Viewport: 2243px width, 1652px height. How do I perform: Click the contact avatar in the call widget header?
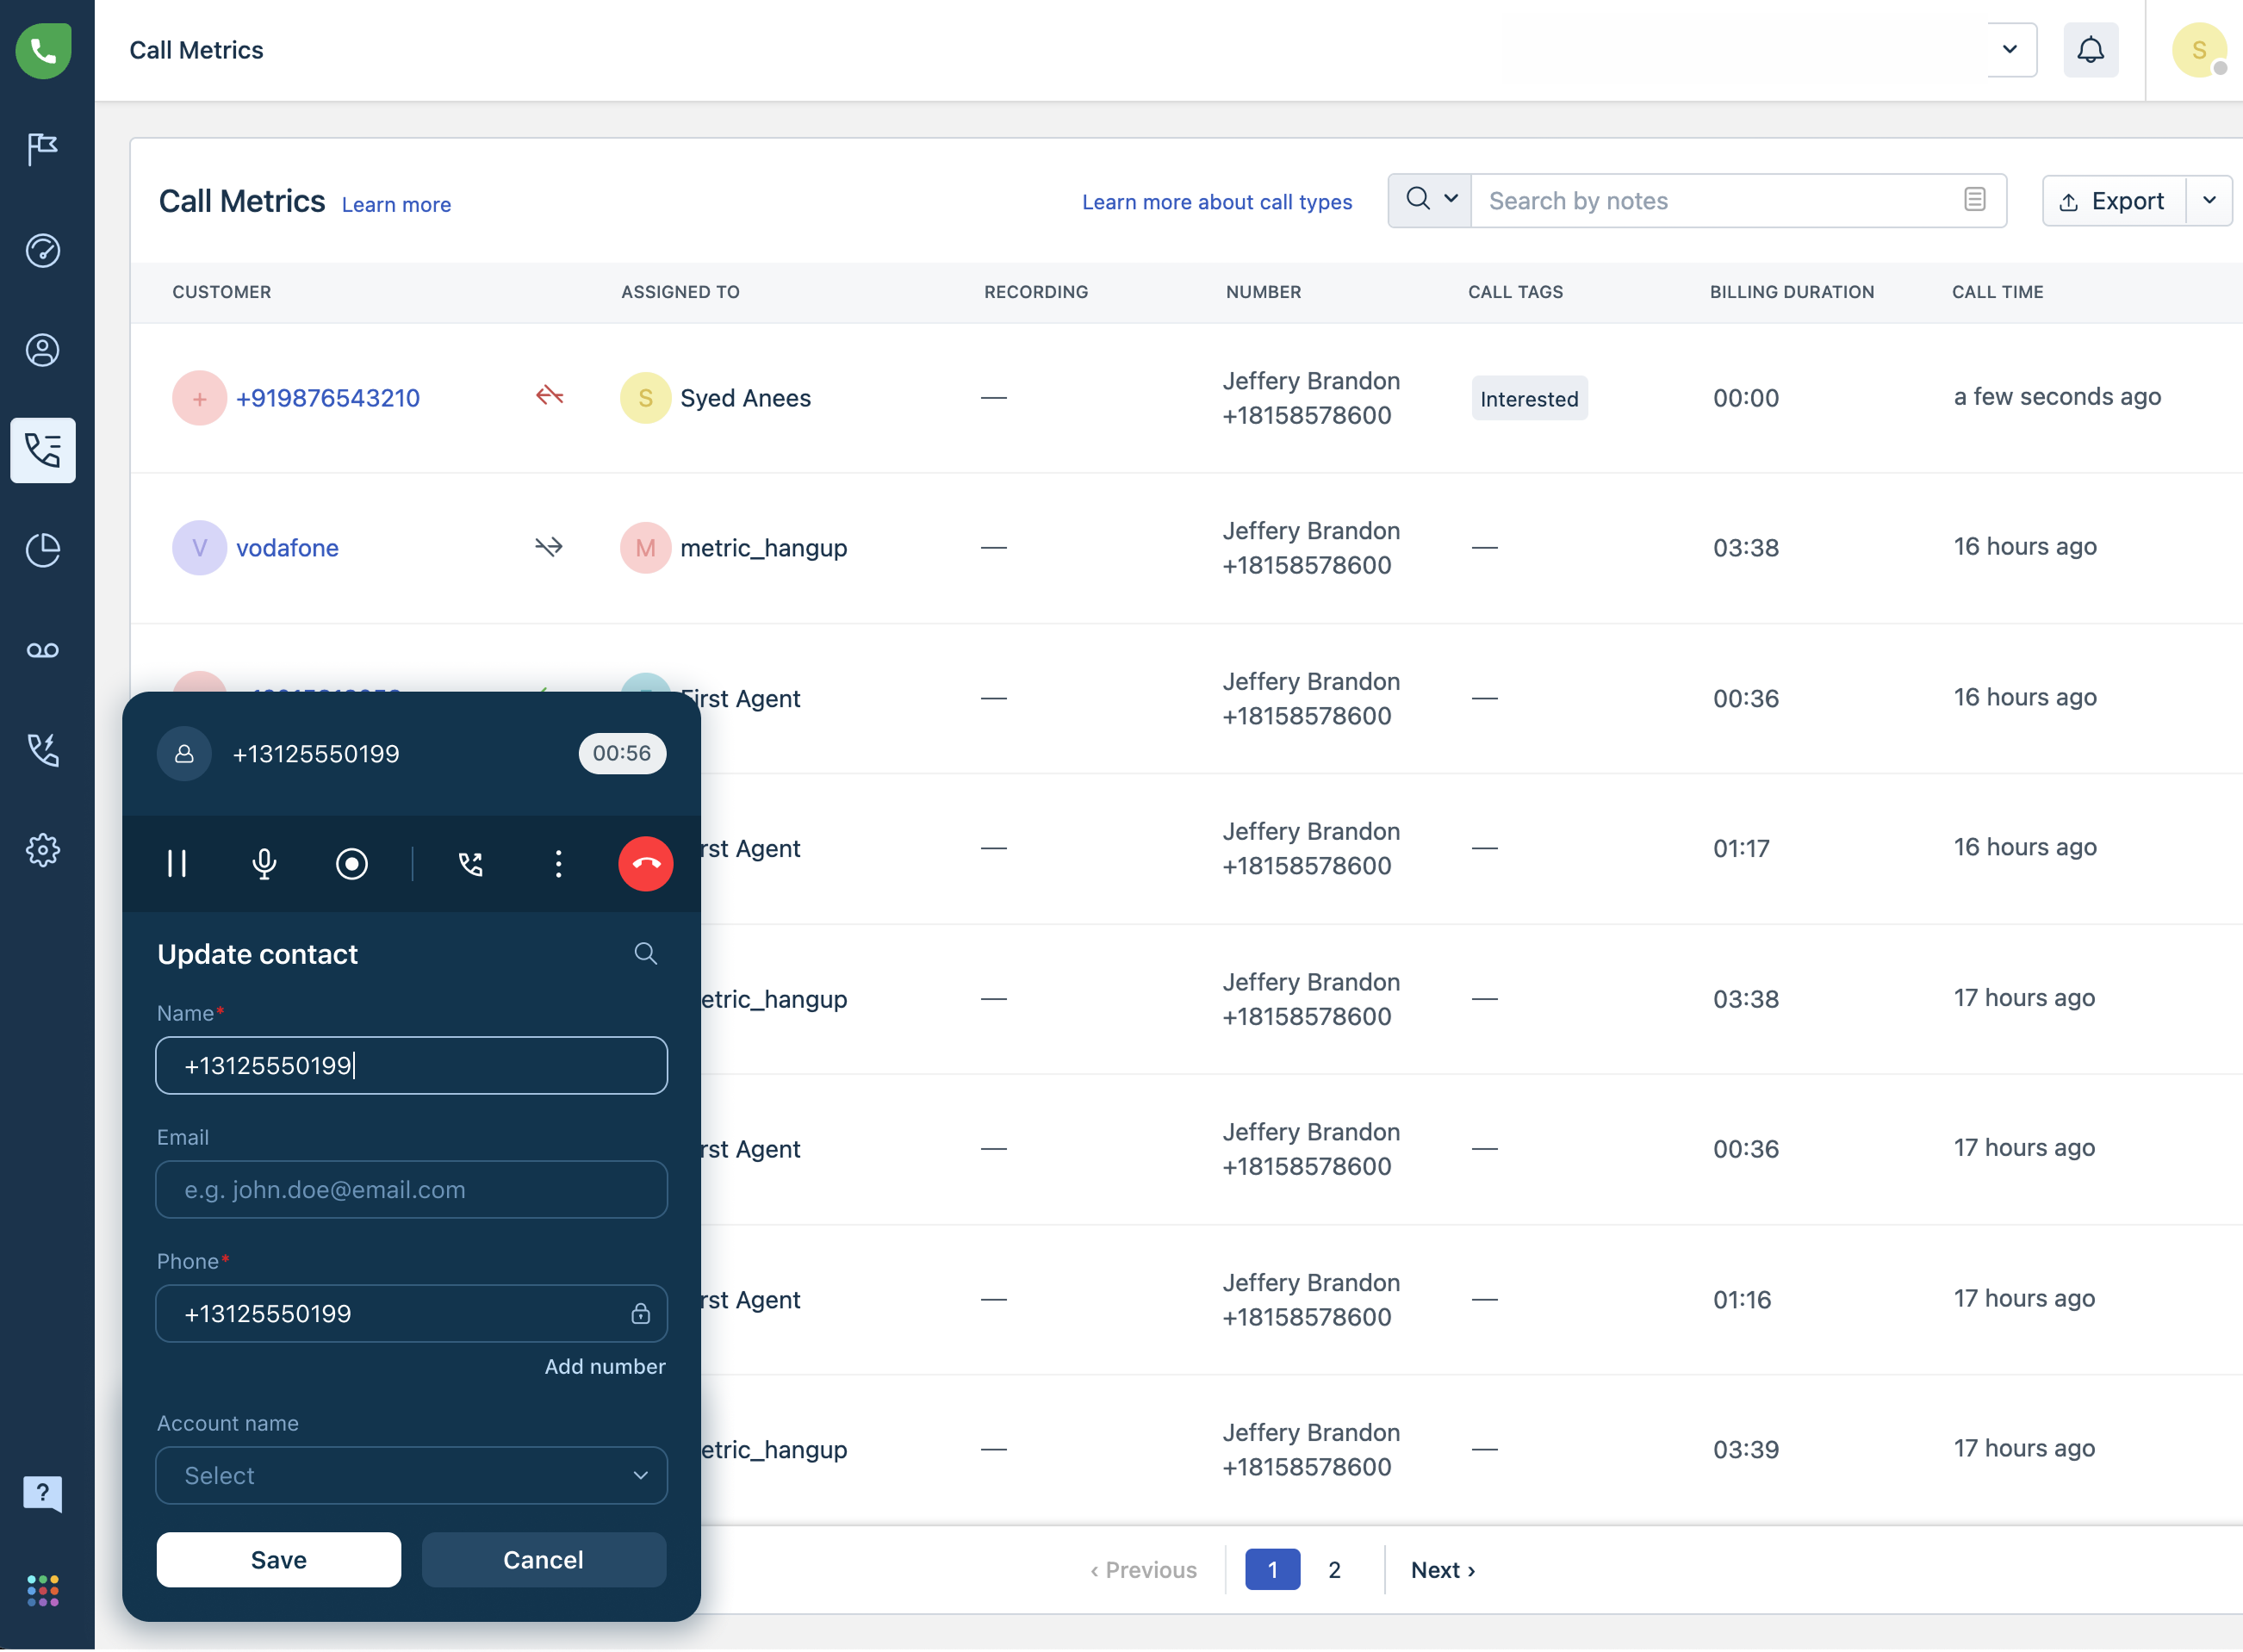[184, 753]
